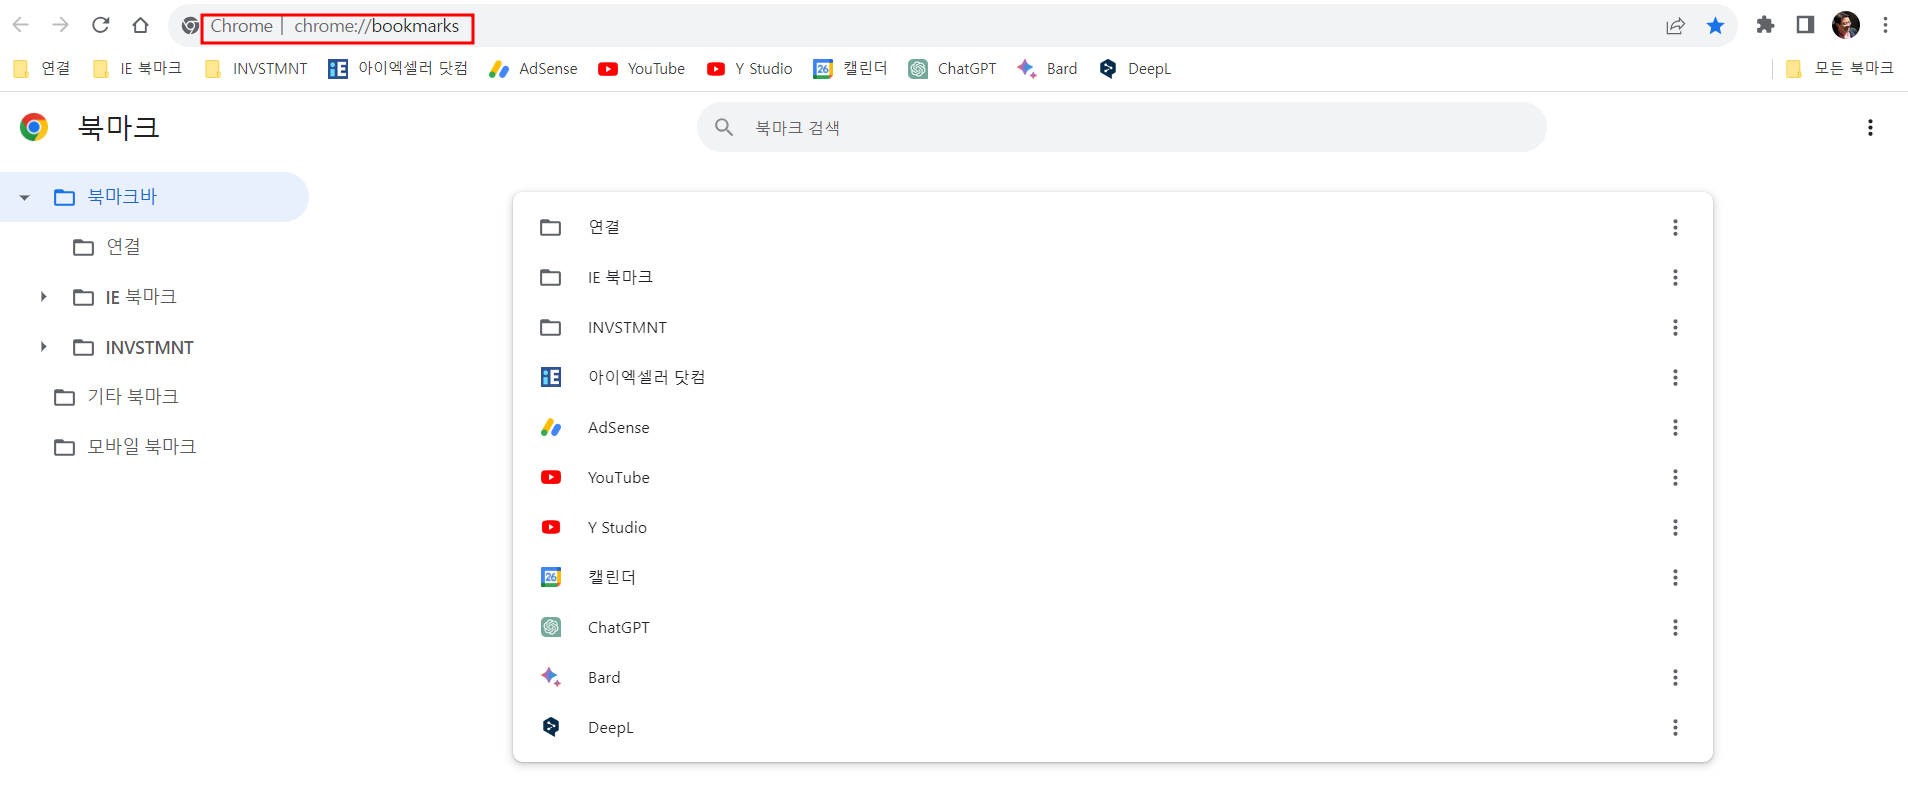Expand the INVSTMNT tree folder
The image size is (1908, 792).
tap(43, 346)
